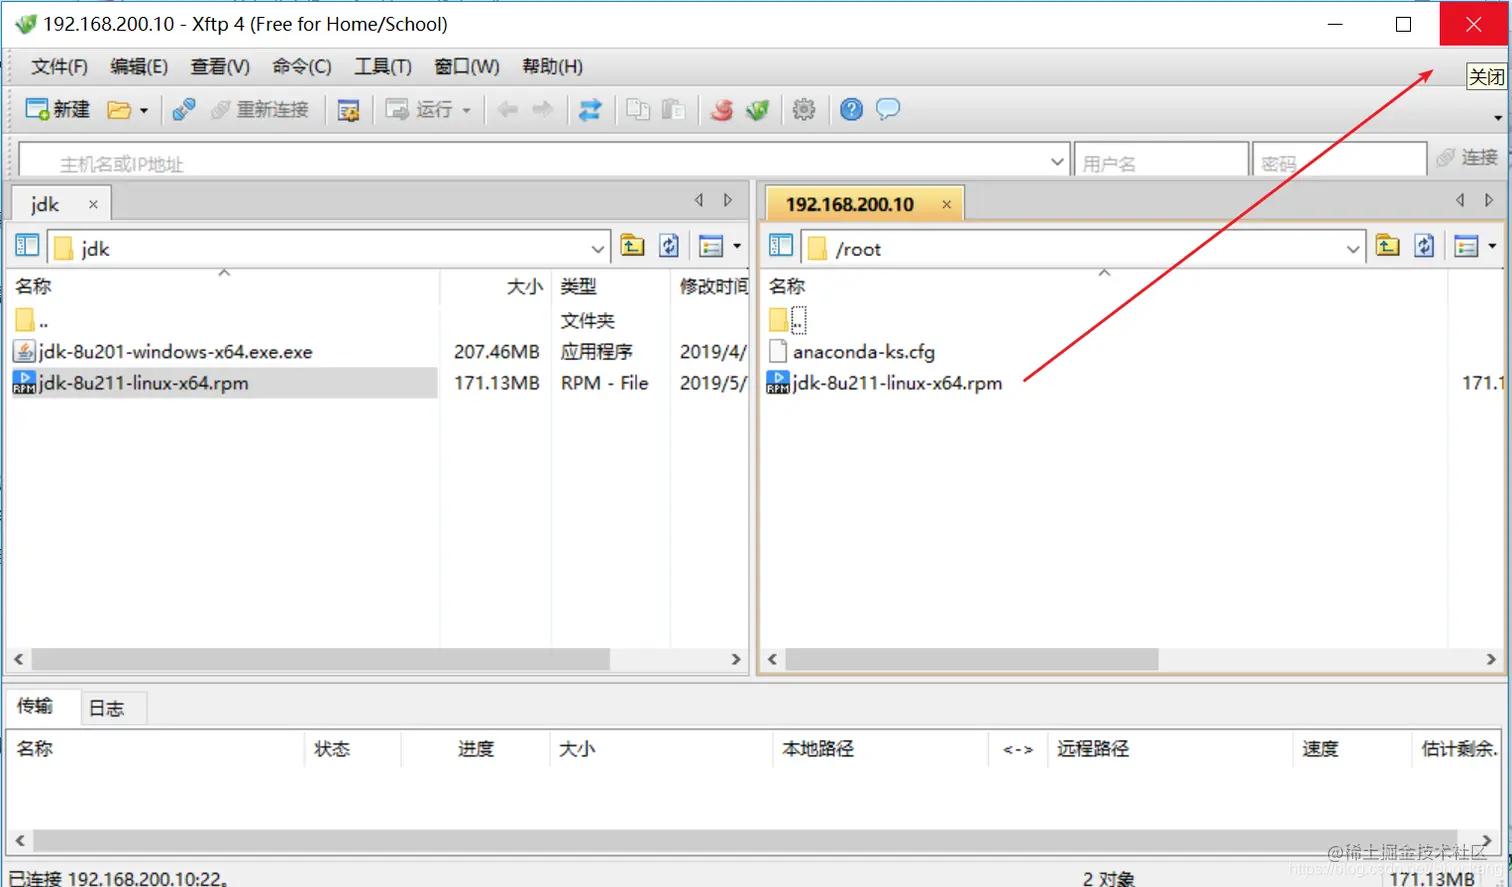
Task: Open the 编辑(E) menu
Action: point(139,67)
